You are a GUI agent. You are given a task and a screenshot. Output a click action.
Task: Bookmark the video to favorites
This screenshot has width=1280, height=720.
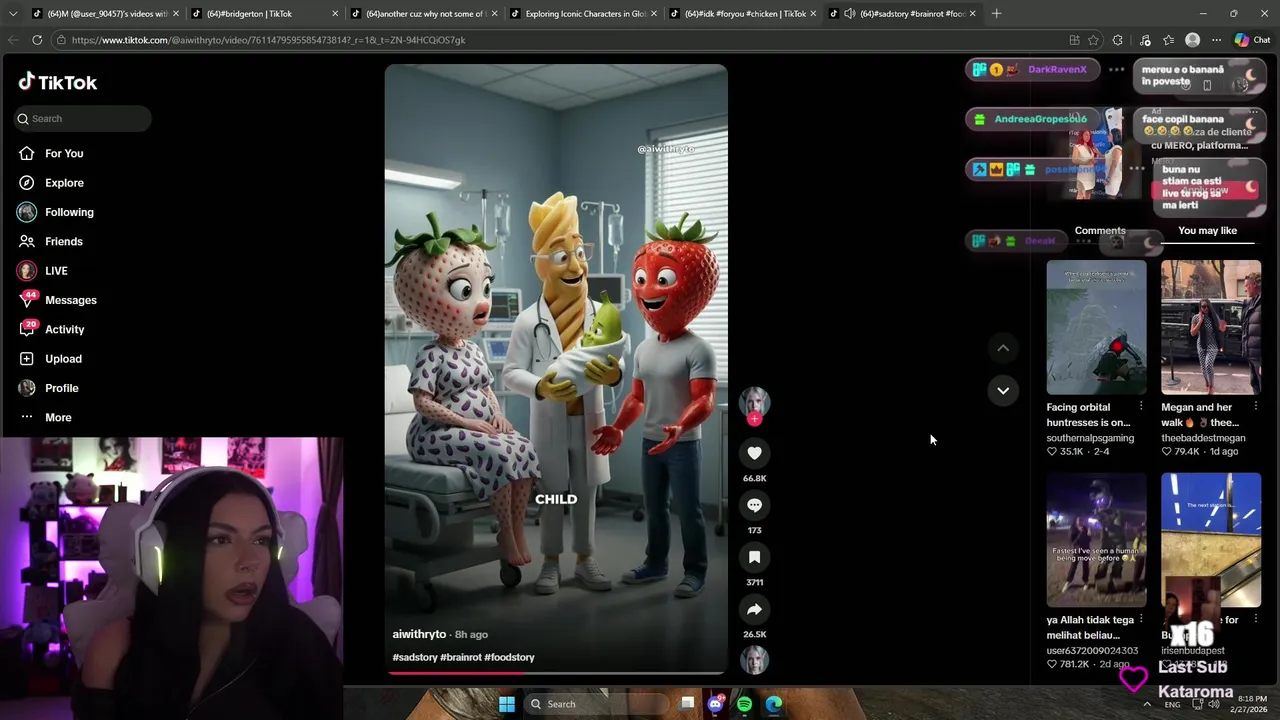(x=754, y=557)
